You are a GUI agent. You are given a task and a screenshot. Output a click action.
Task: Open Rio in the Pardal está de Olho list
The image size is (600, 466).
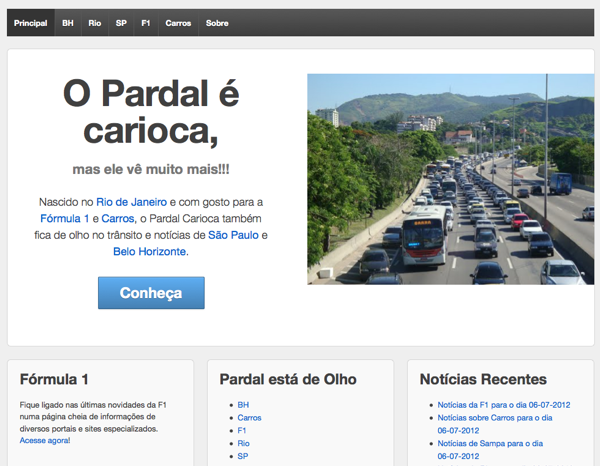pos(243,443)
